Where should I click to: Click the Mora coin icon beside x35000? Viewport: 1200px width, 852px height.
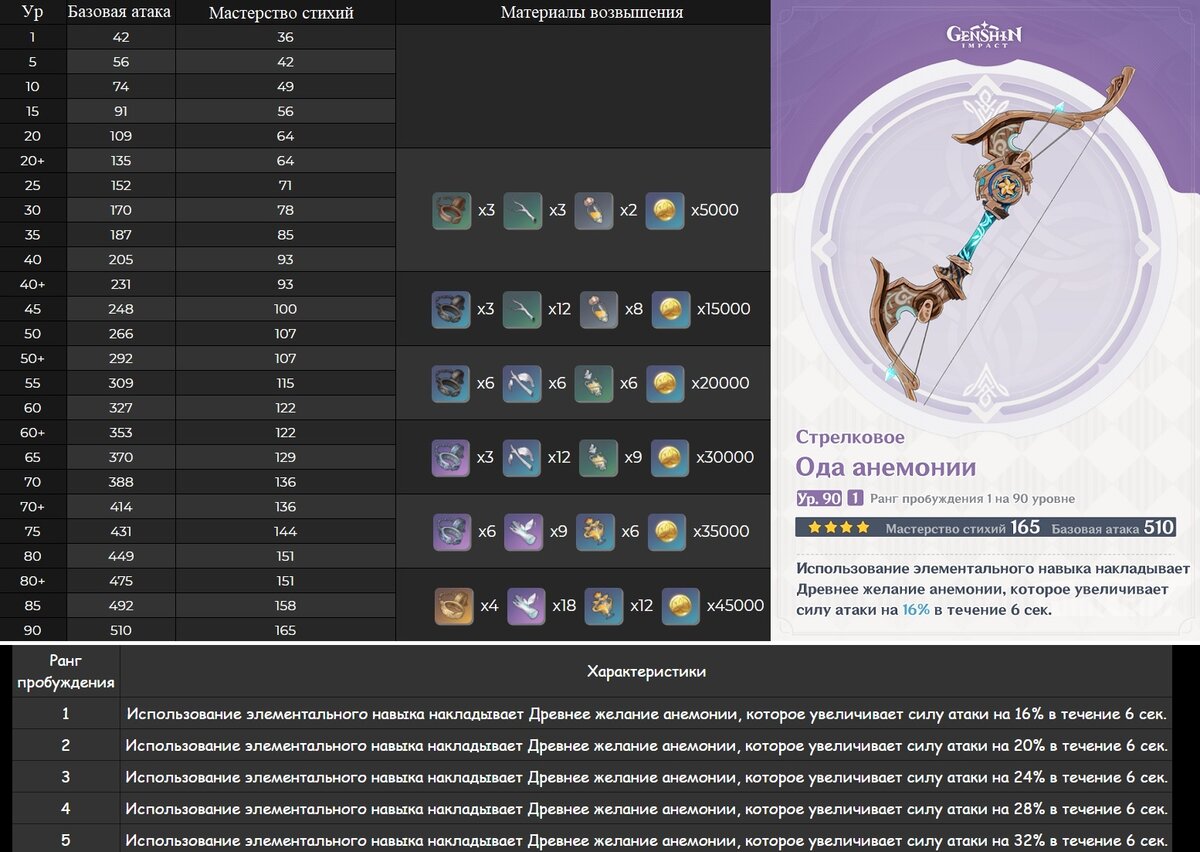click(x=667, y=532)
